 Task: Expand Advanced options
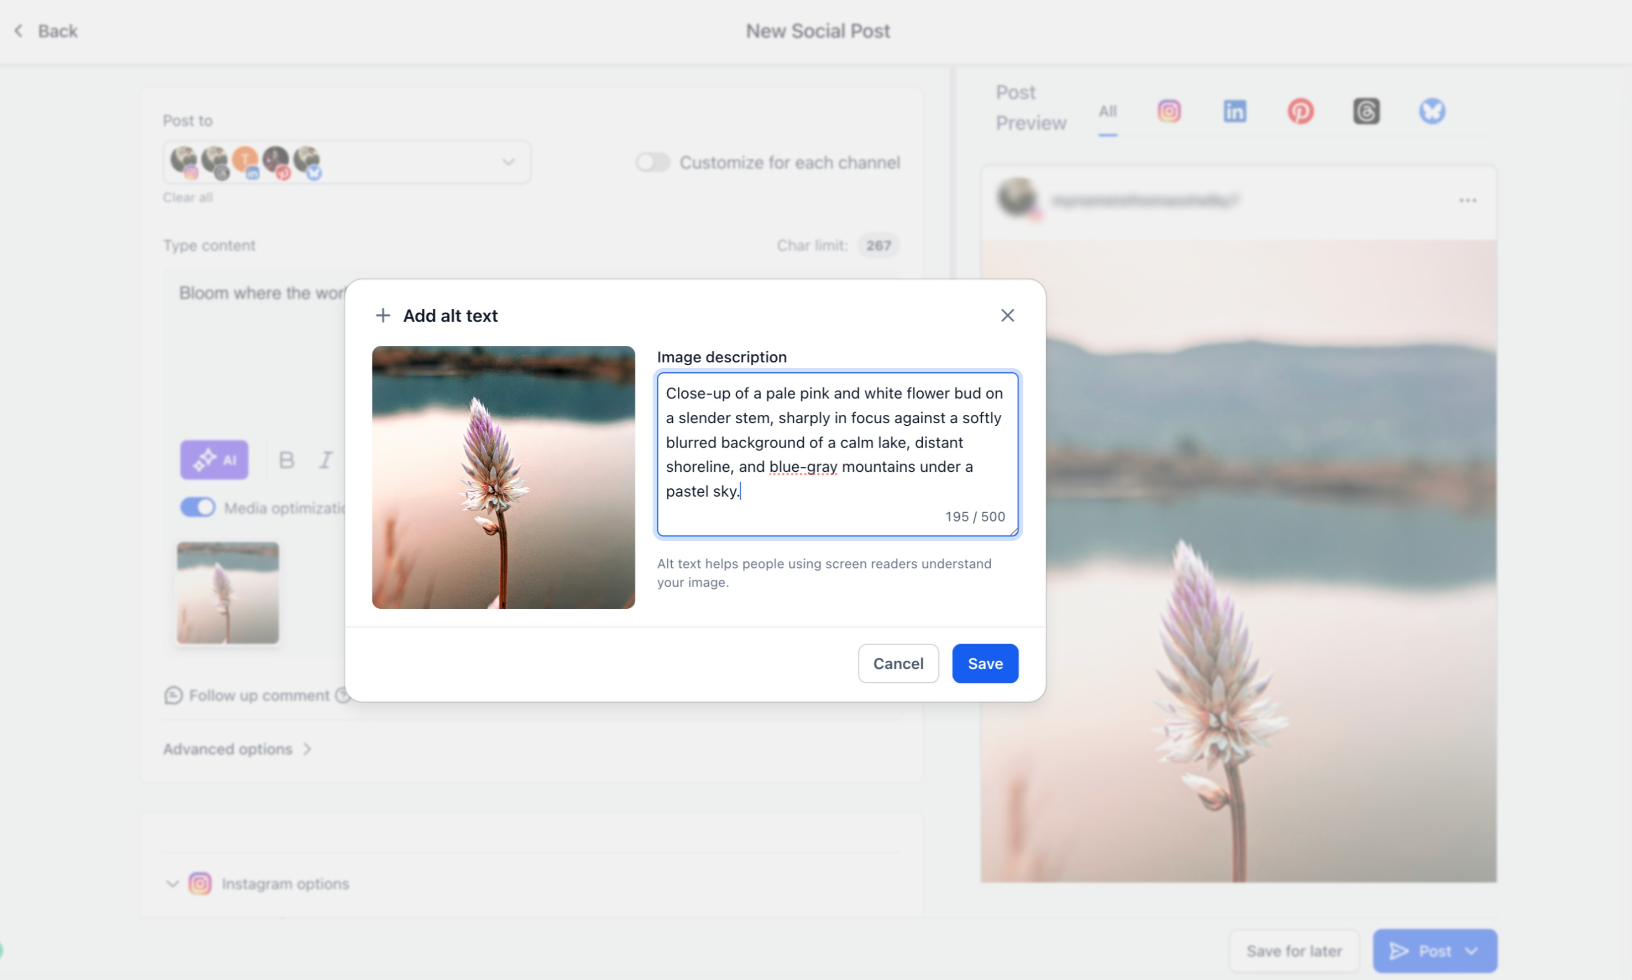point(238,749)
